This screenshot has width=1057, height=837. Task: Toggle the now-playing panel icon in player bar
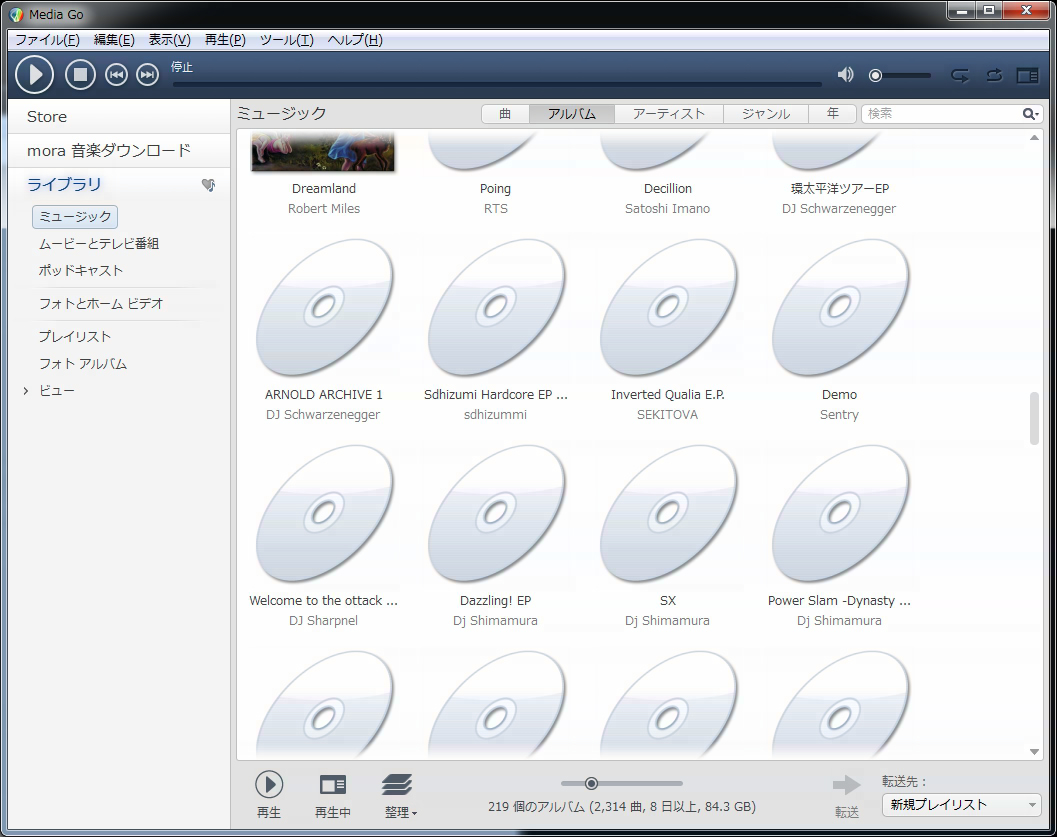click(1027, 75)
